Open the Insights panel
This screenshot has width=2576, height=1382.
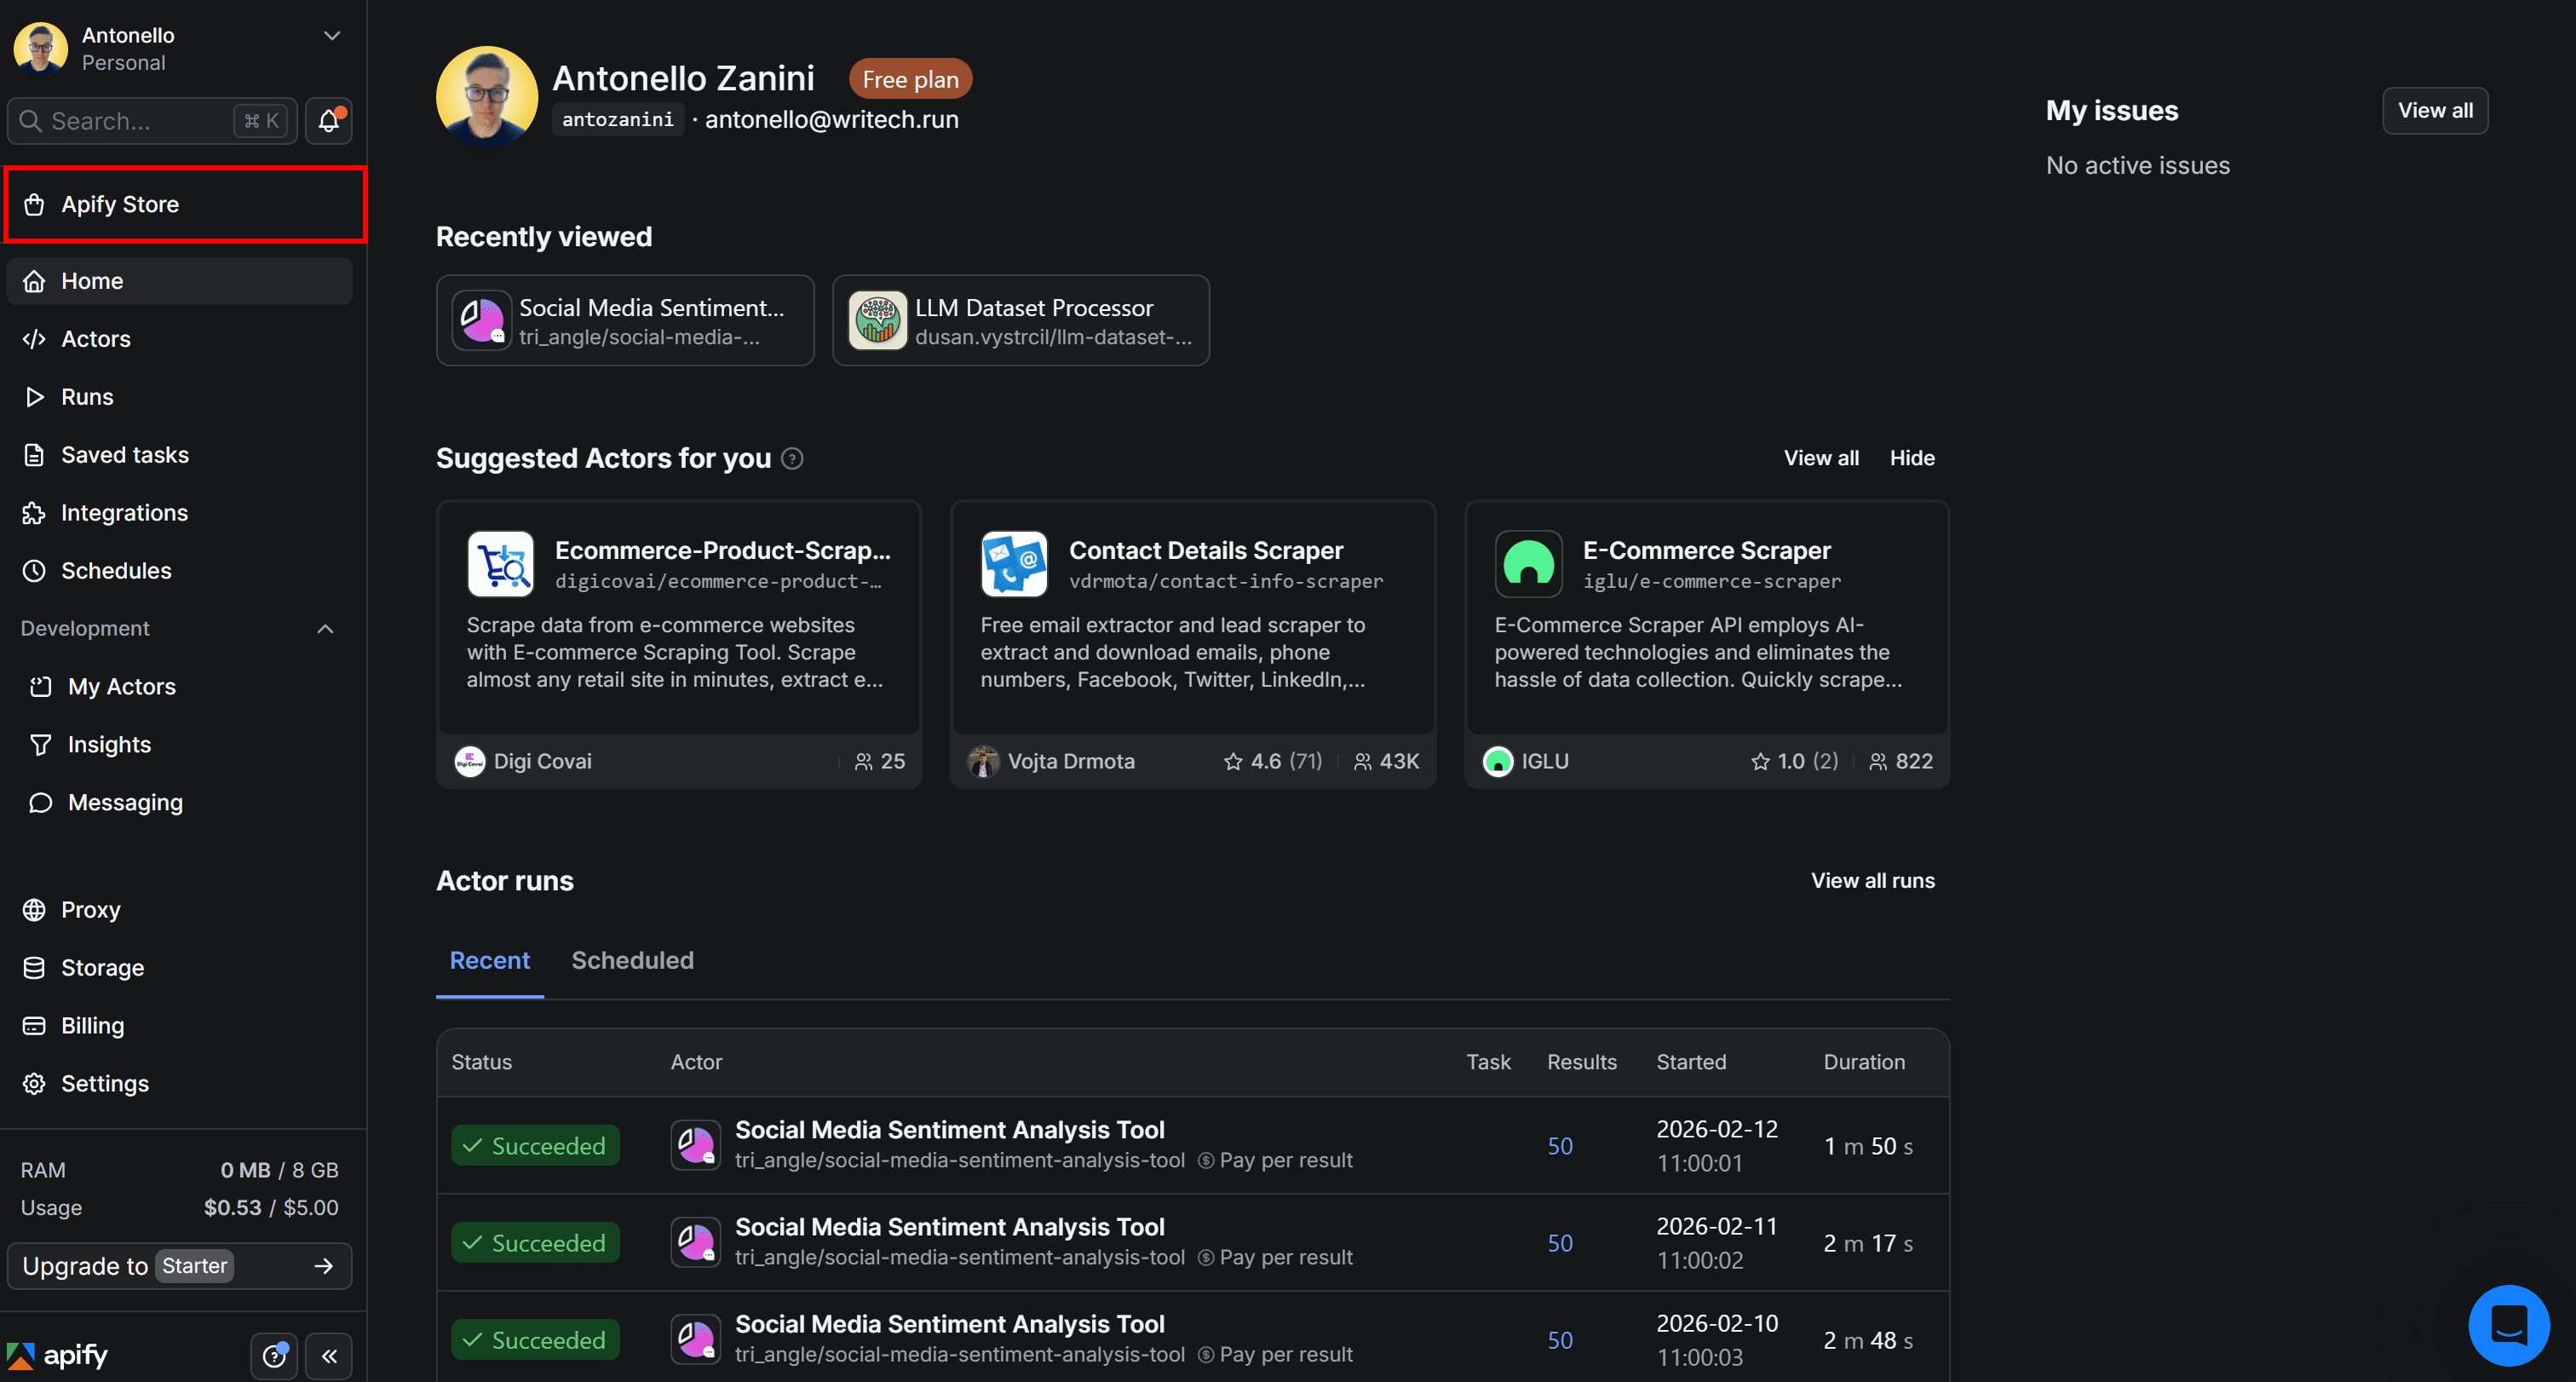[x=110, y=744]
